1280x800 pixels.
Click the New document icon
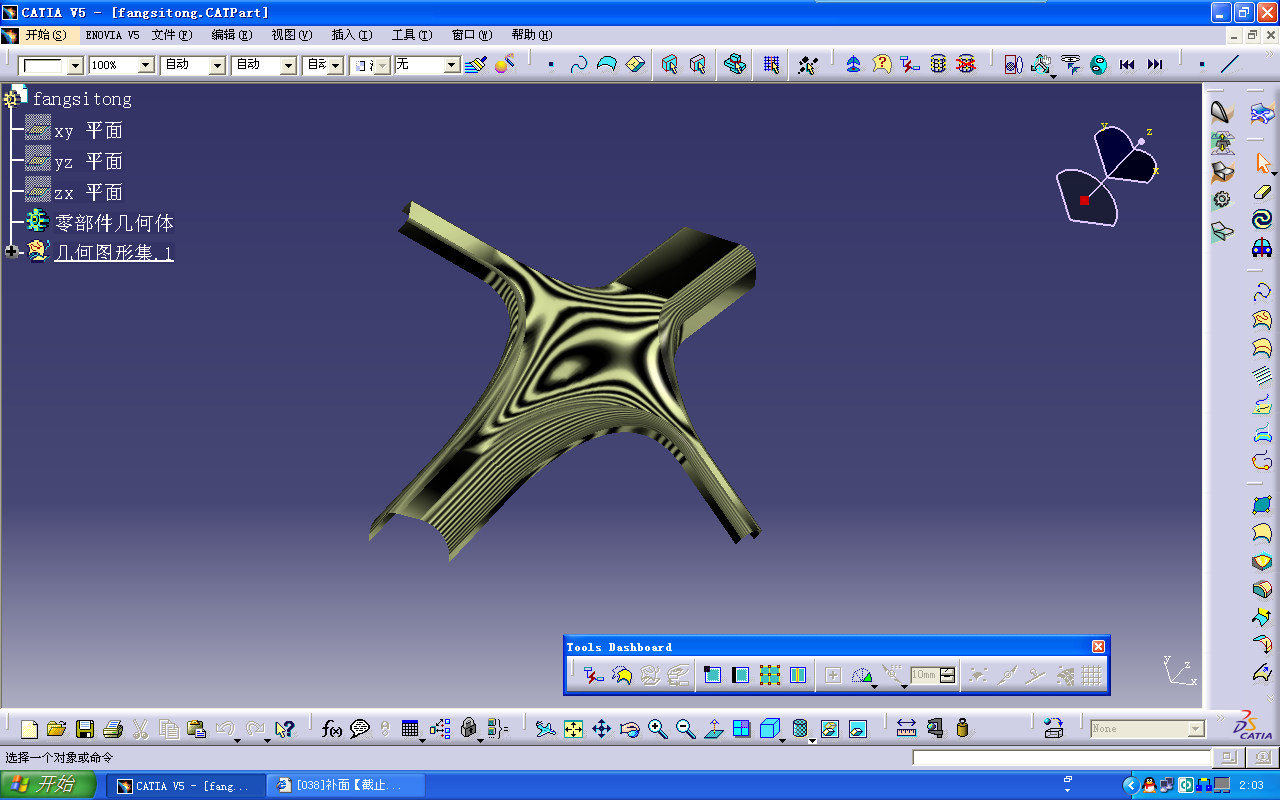tap(29, 729)
